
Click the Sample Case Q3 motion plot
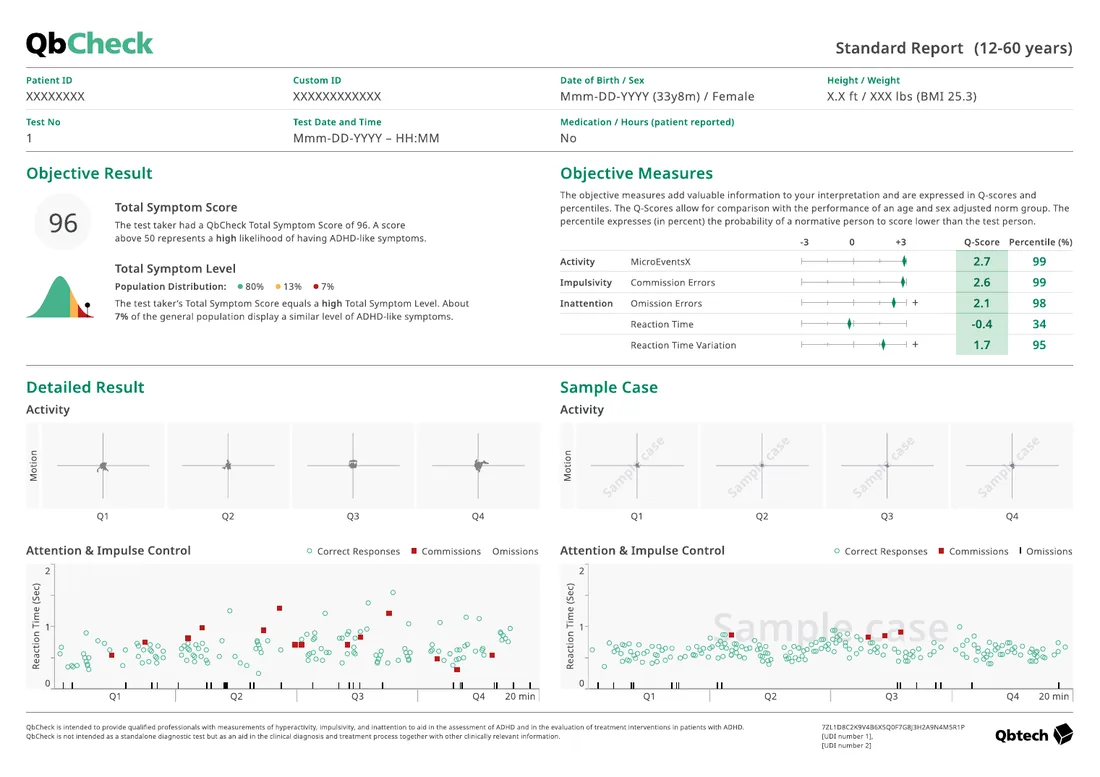tap(887, 465)
